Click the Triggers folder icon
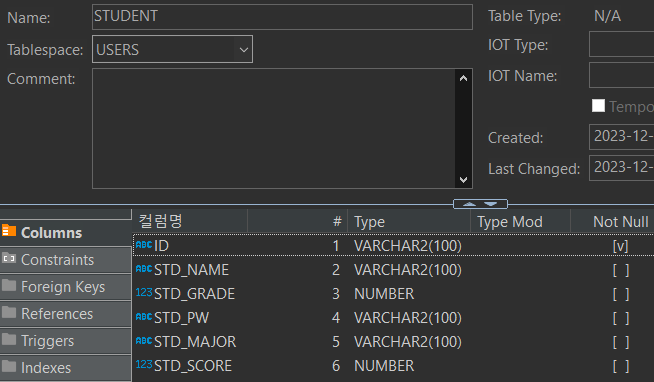The height and width of the screenshot is (382, 654). [9, 339]
